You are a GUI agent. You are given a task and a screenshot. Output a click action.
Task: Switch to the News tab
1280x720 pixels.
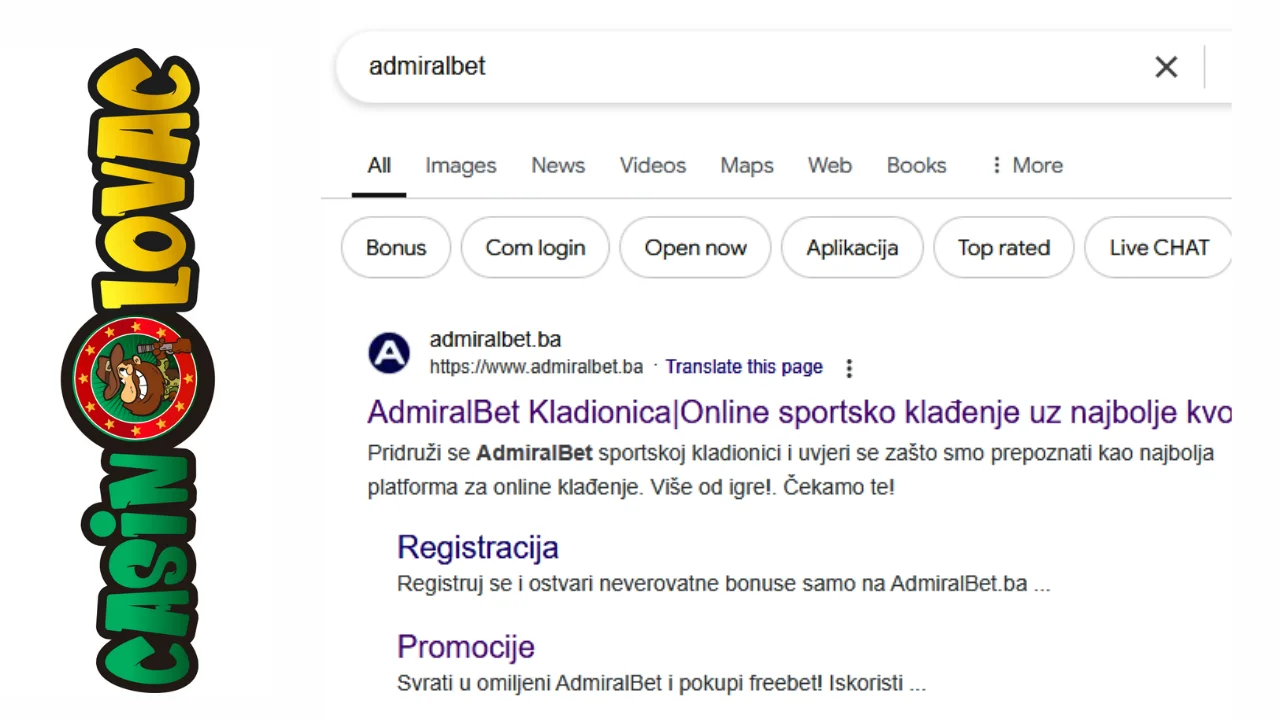tap(558, 166)
